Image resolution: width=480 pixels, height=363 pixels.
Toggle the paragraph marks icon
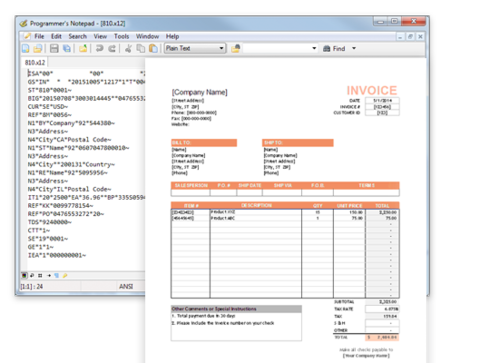pos(56,275)
